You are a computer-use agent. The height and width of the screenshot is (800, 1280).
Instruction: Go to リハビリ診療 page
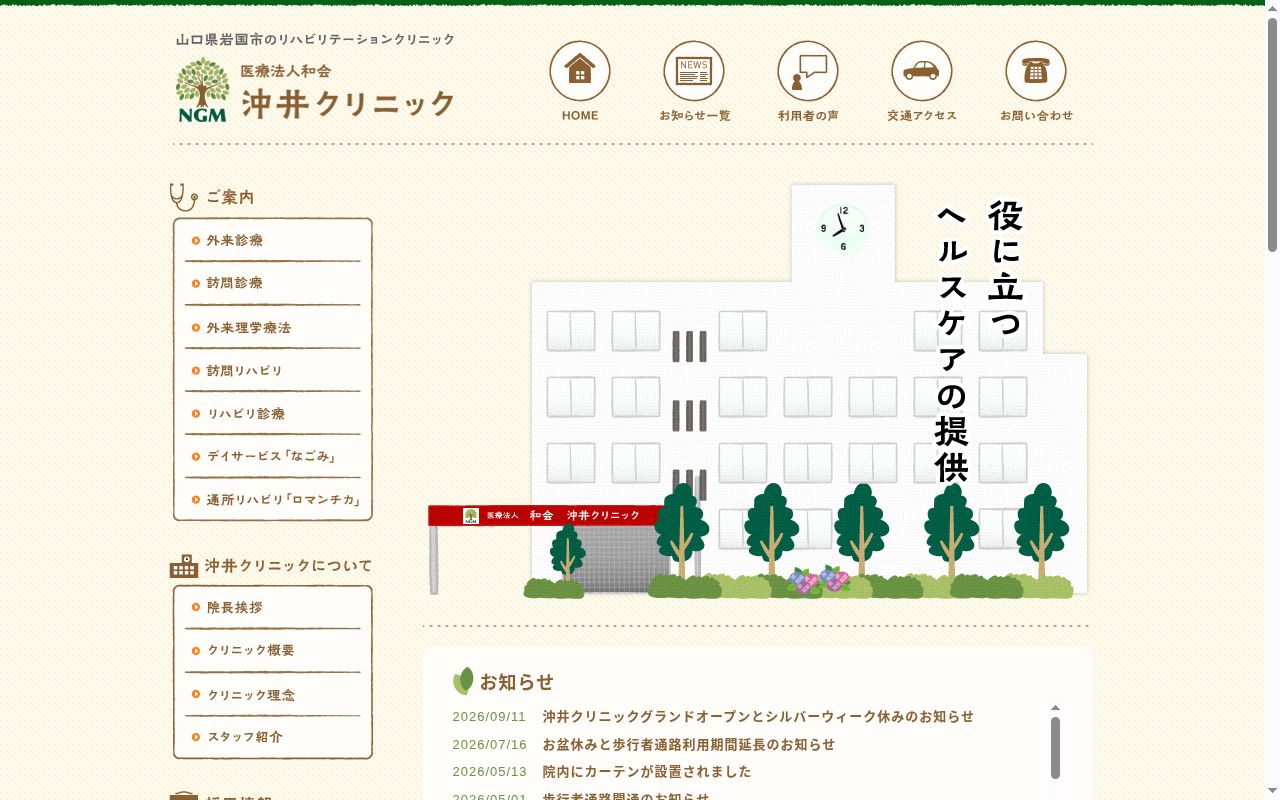tap(272, 414)
